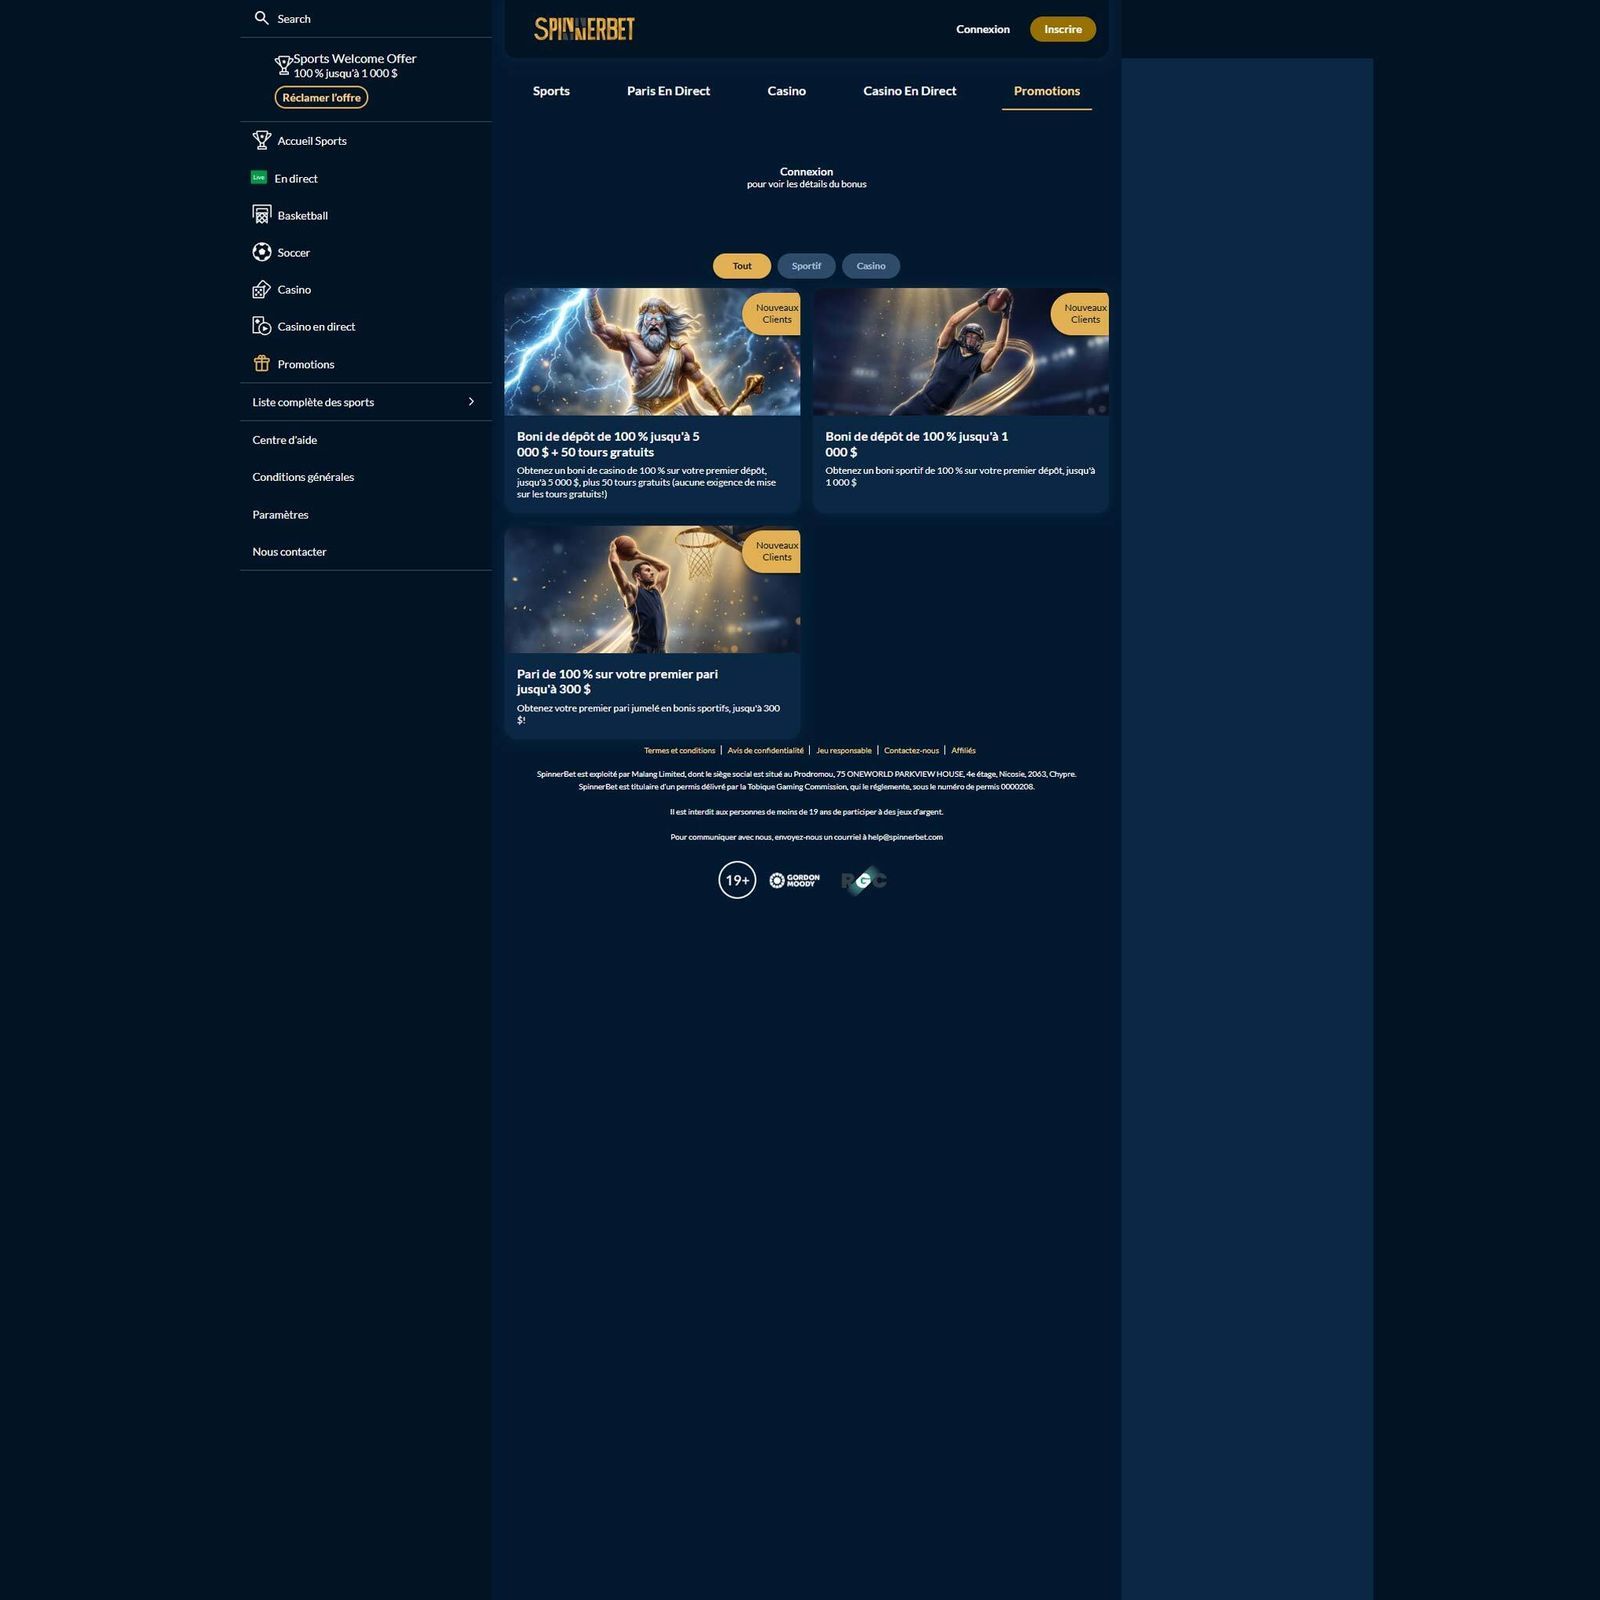The image size is (1600, 1600).
Task: Click the Promotions gift box icon
Action: (x=262, y=364)
